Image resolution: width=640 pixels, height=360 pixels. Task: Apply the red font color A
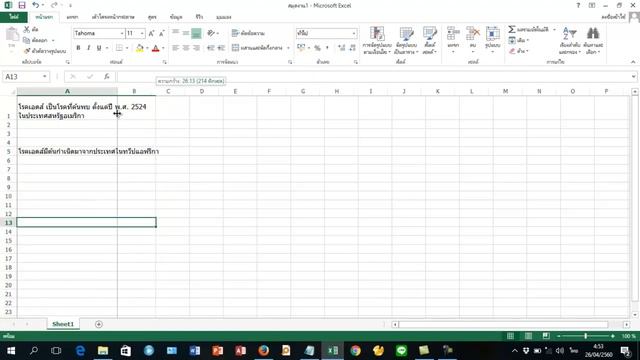tap(156, 48)
